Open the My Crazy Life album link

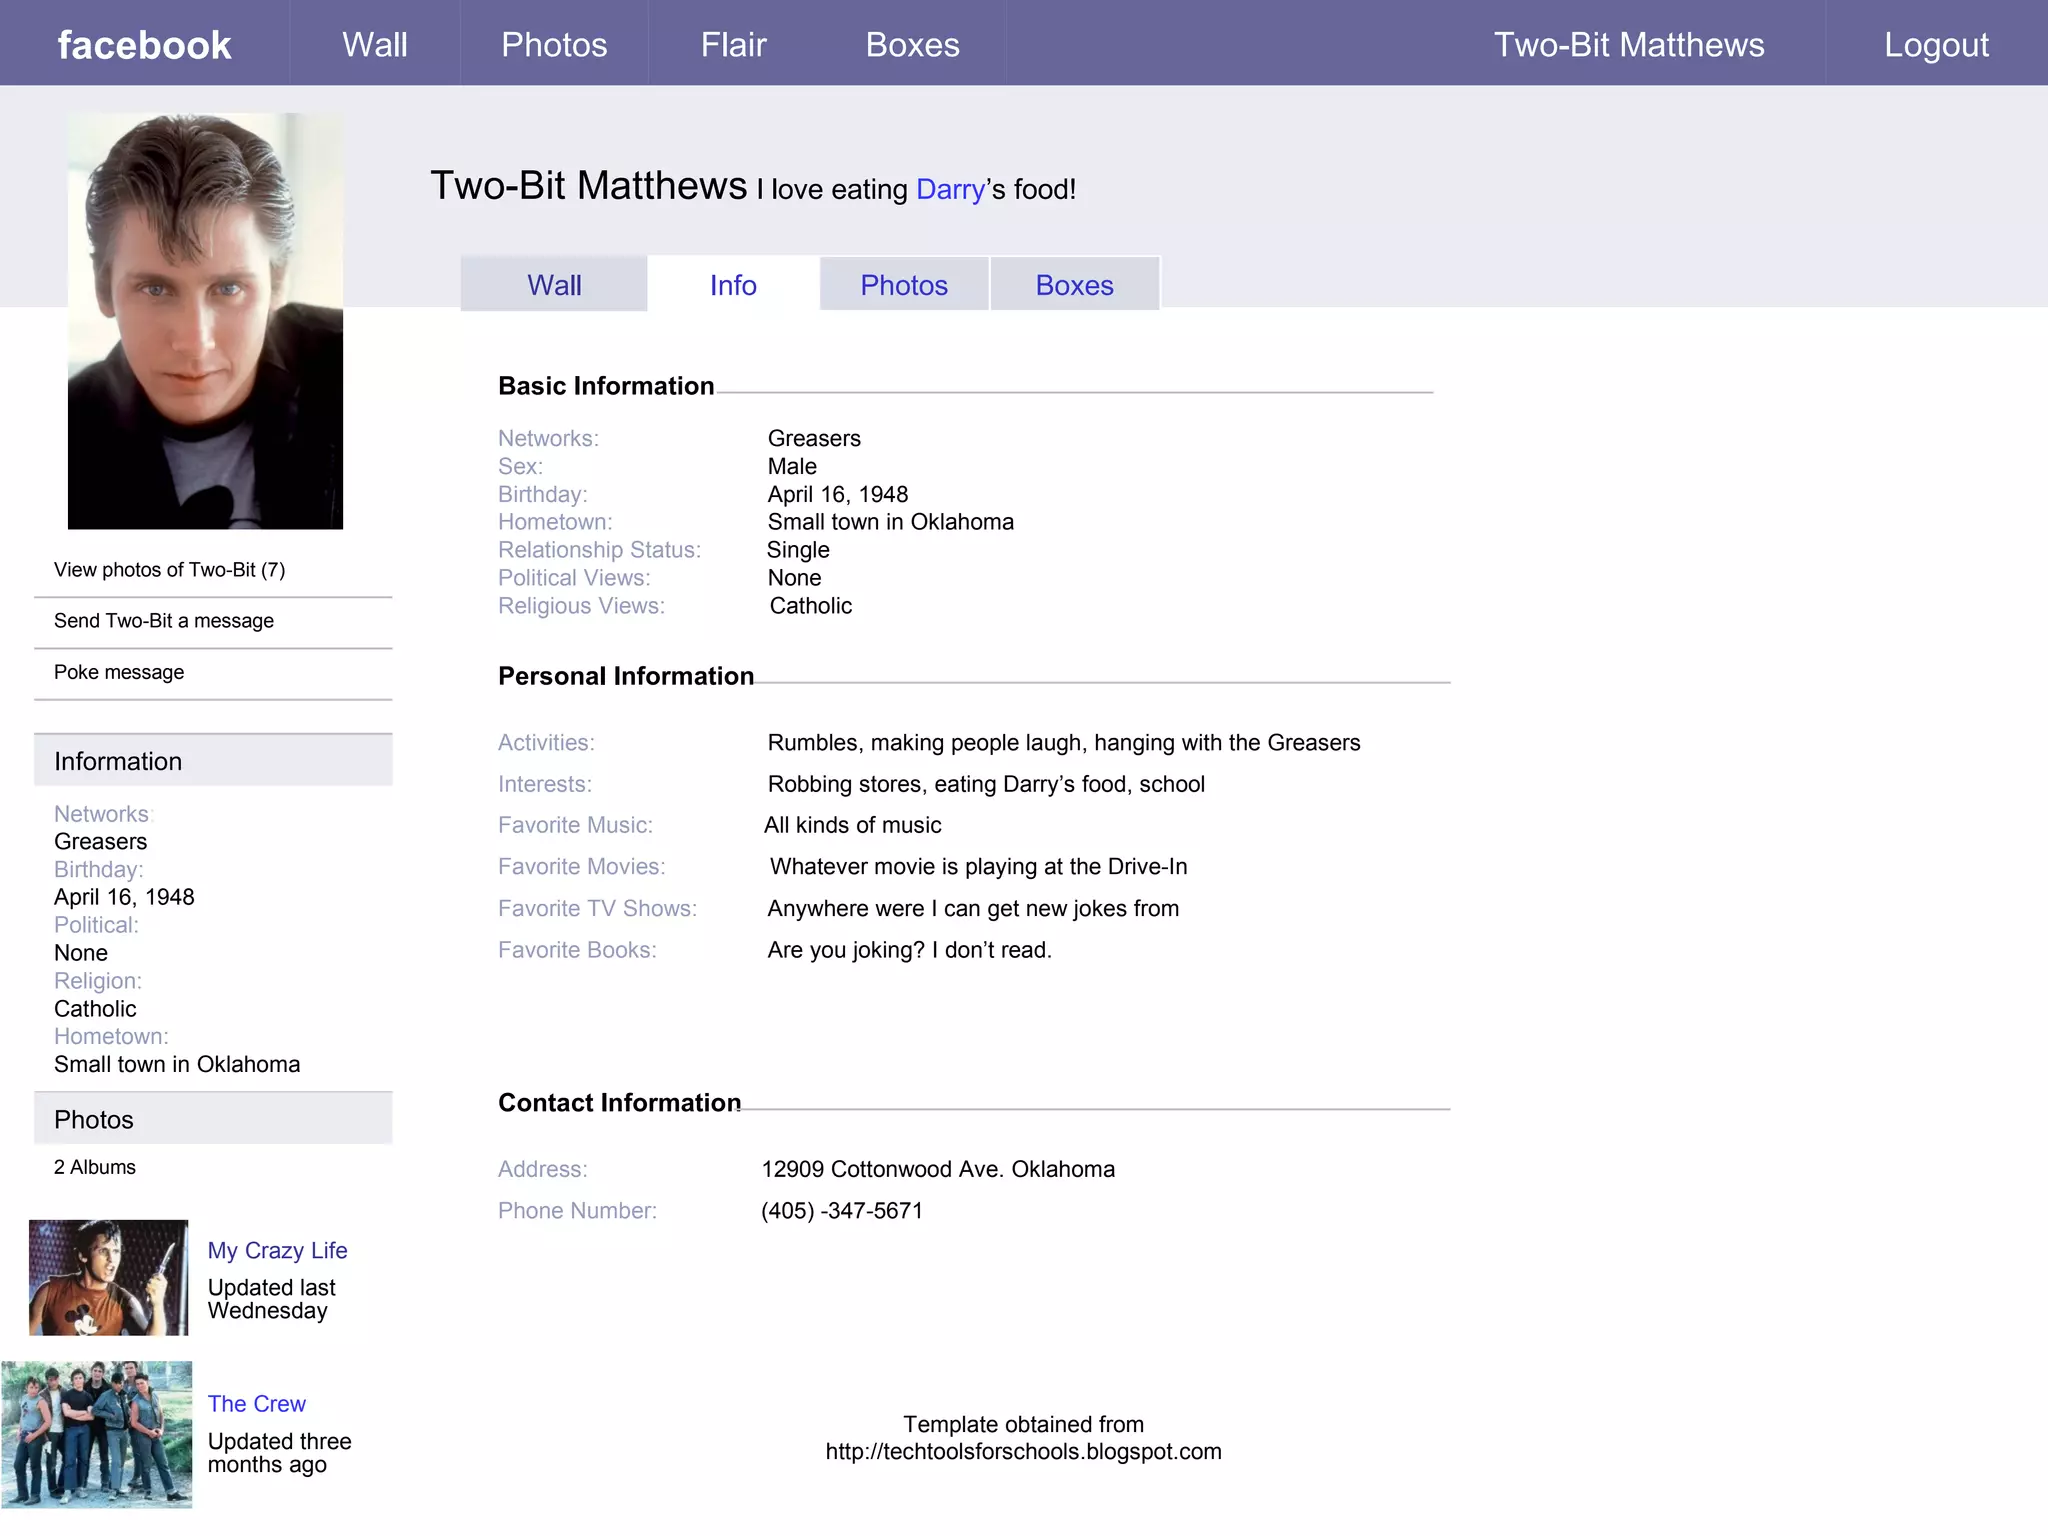coord(277,1250)
